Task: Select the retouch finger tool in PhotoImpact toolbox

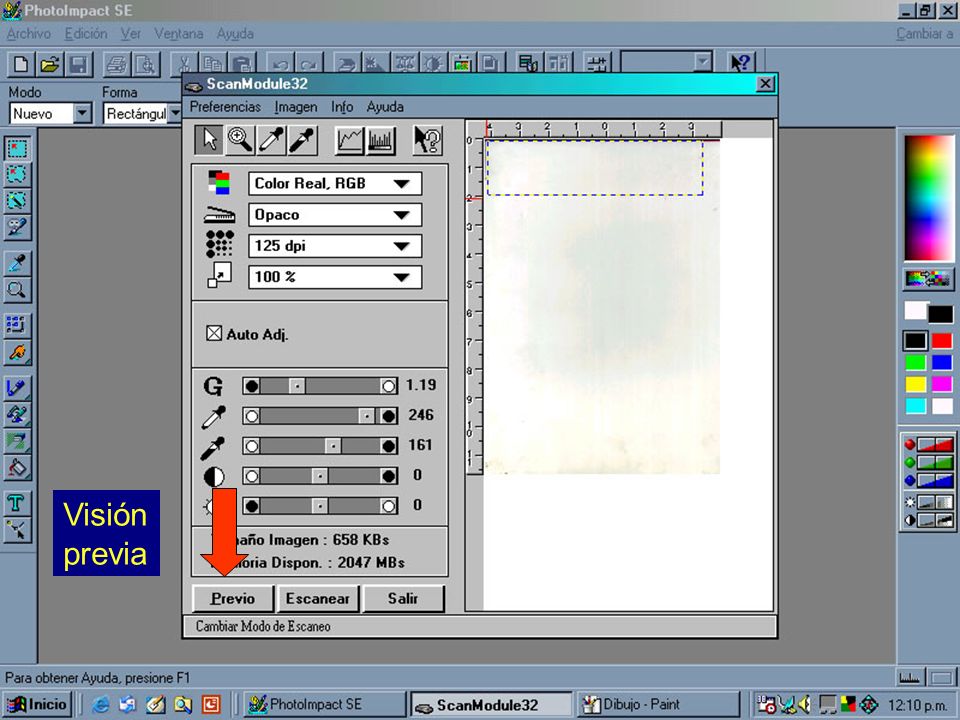Action: (x=17, y=352)
